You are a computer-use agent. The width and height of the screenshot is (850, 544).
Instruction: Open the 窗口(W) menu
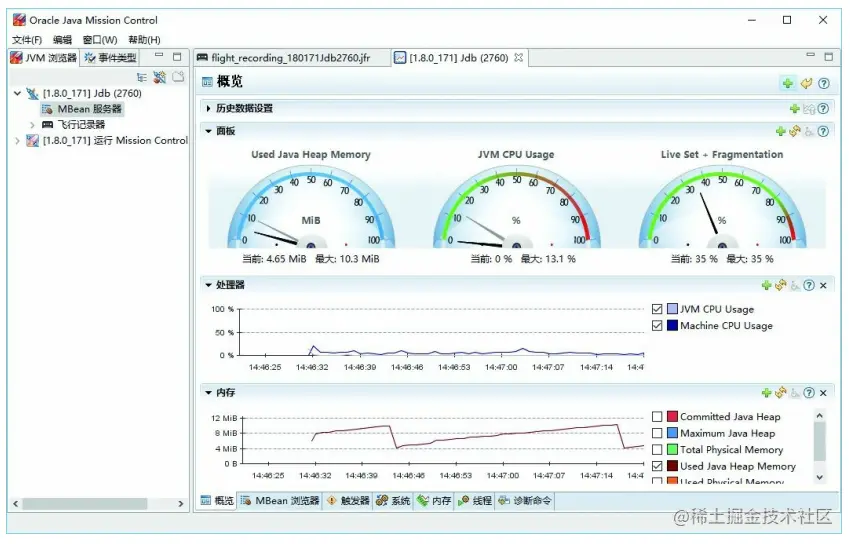click(x=100, y=40)
